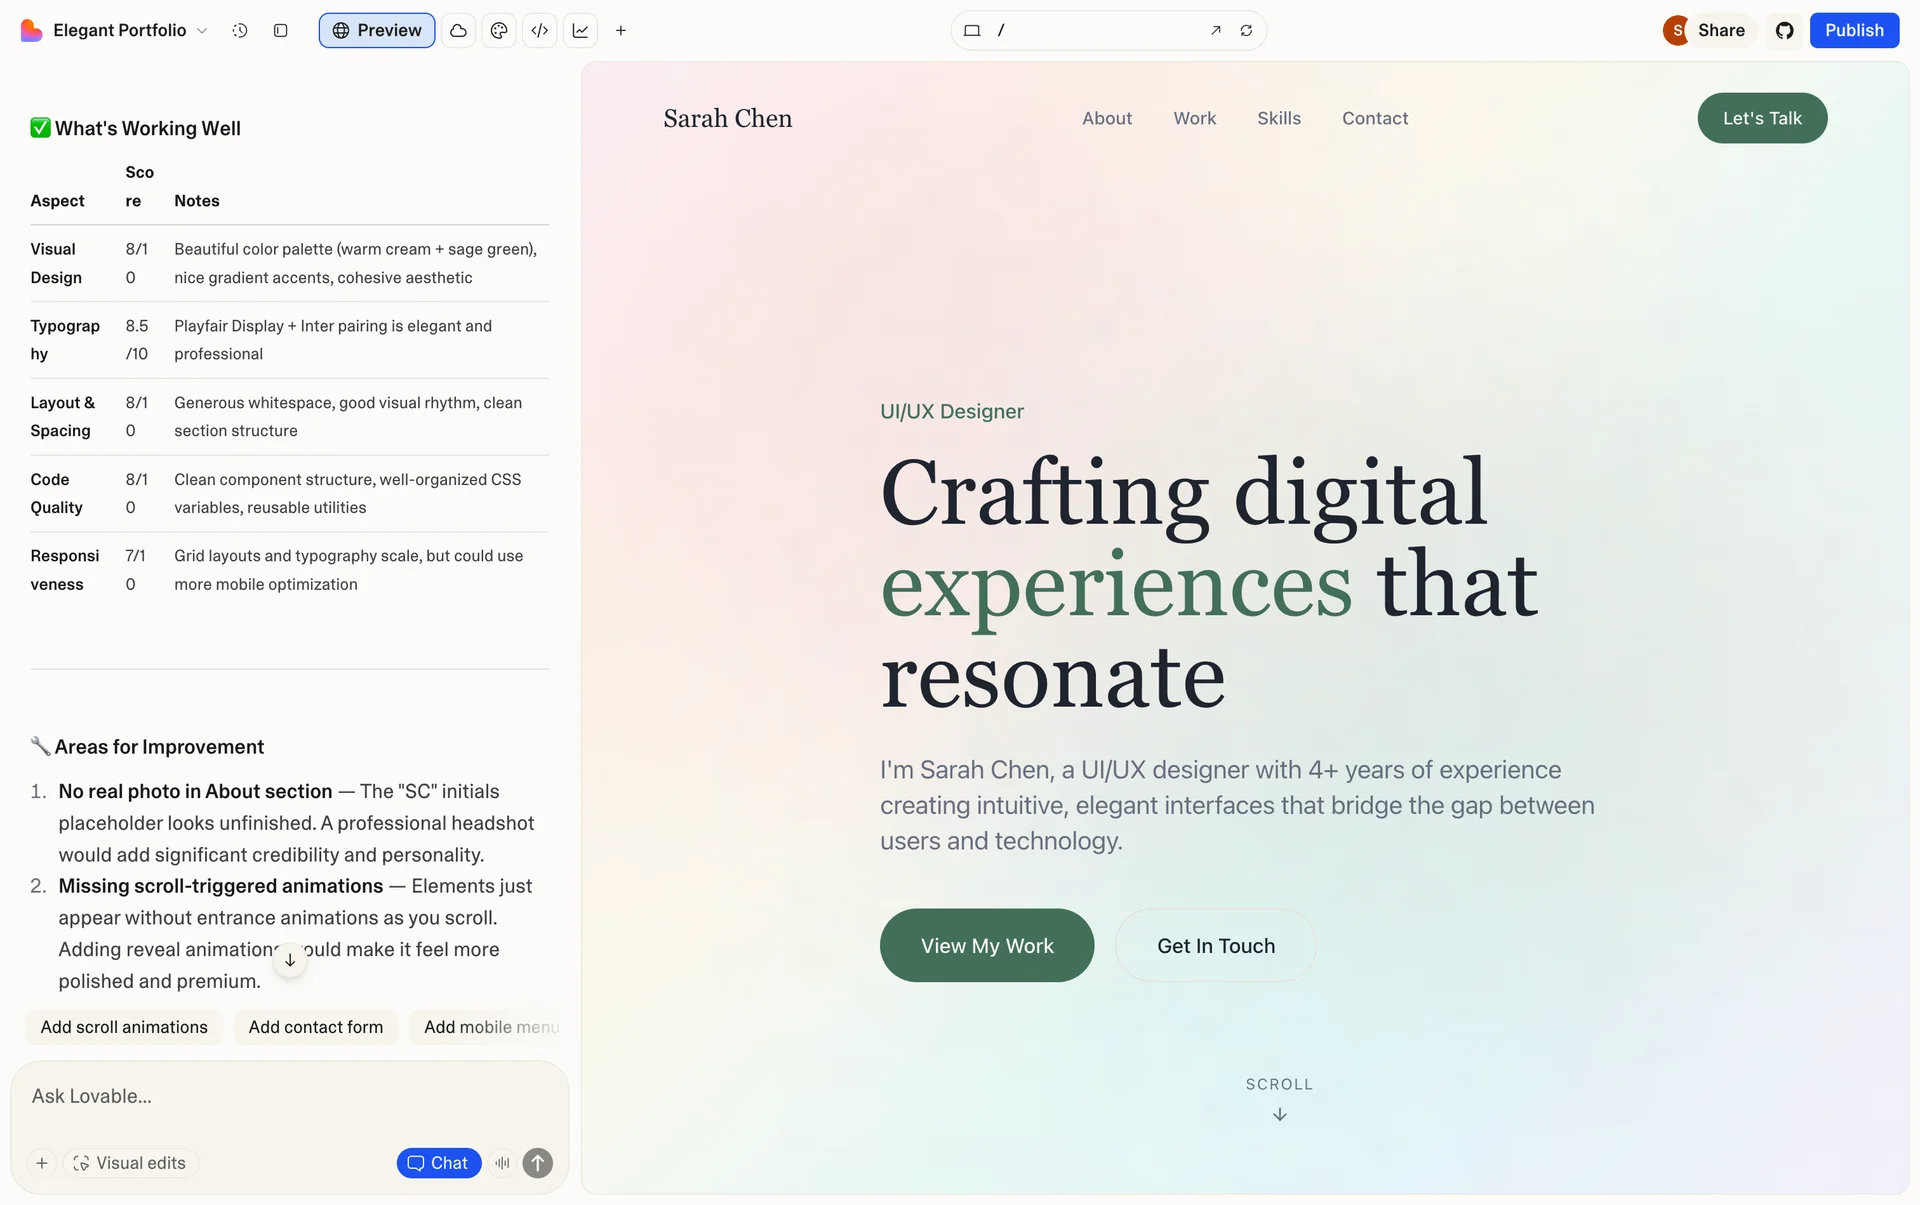Image resolution: width=1920 pixels, height=1205 pixels.
Task: Open the design palette icon
Action: click(499, 30)
